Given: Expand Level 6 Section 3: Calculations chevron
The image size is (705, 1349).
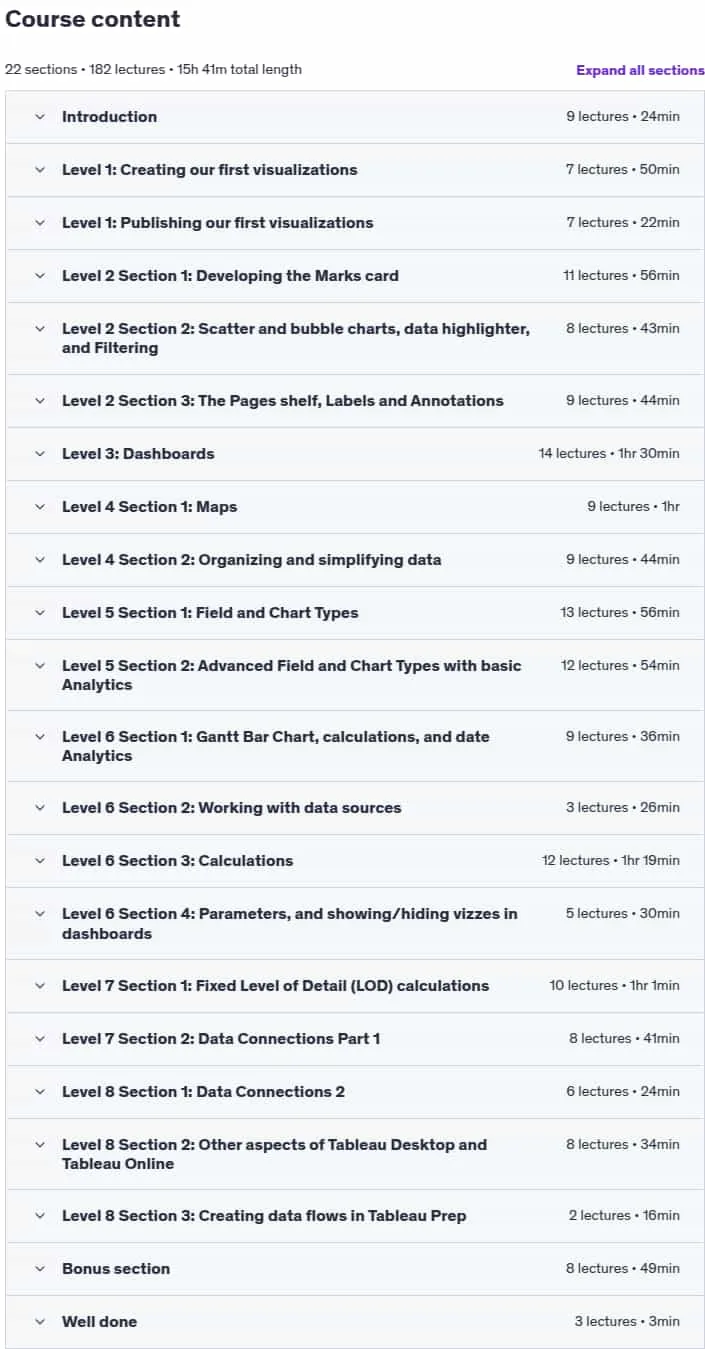Looking at the screenshot, I should coord(40,861).
